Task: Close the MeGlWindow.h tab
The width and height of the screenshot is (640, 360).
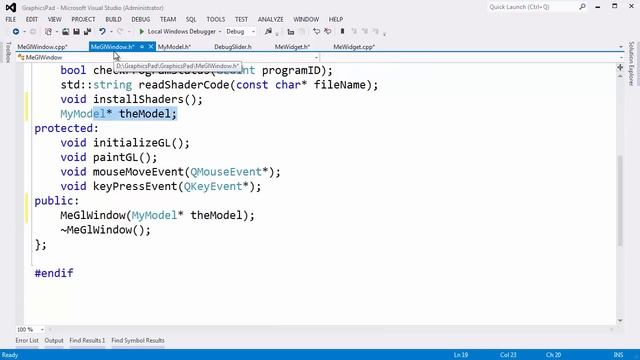Action: coord(151,47)
